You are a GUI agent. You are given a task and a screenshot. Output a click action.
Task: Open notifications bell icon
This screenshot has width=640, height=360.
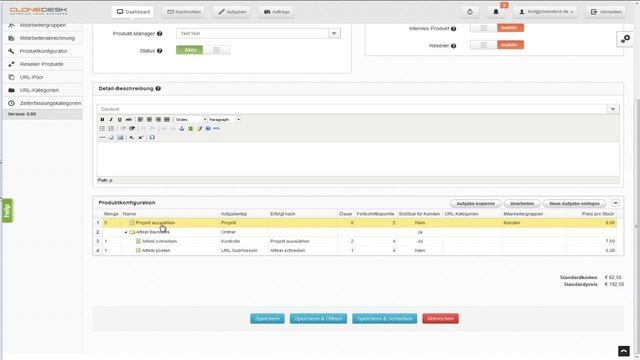[496, 12]
